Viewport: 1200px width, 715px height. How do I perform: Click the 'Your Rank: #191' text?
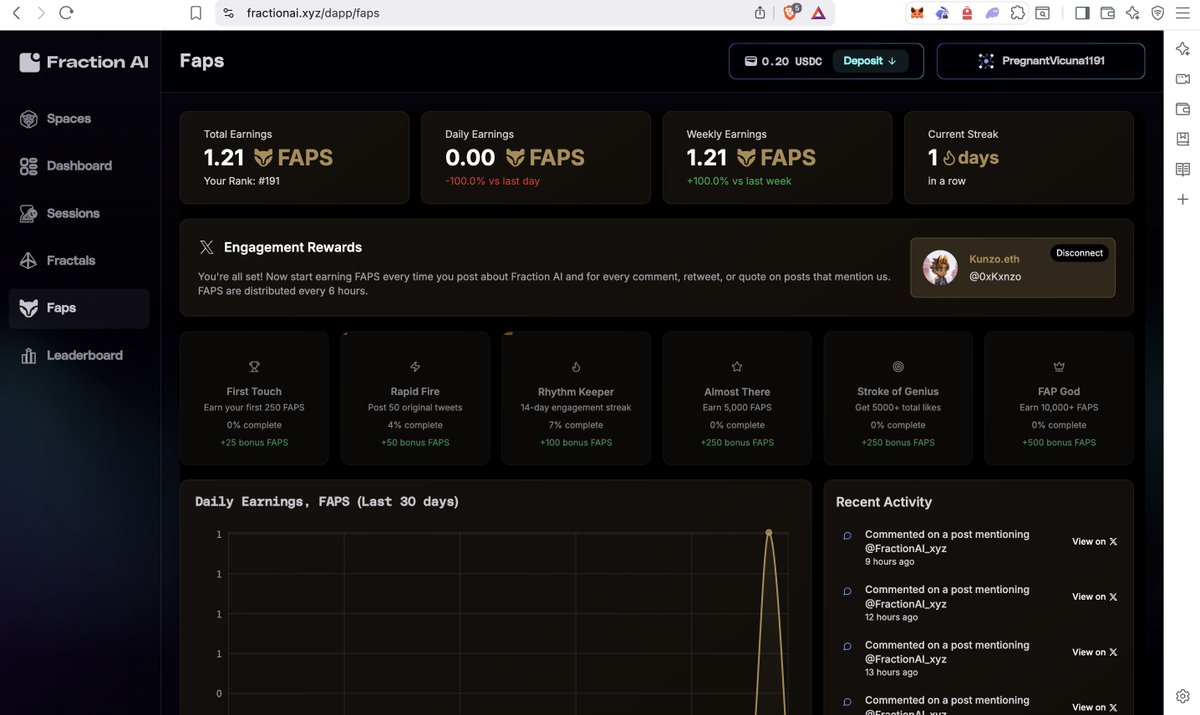pos(241,181)
